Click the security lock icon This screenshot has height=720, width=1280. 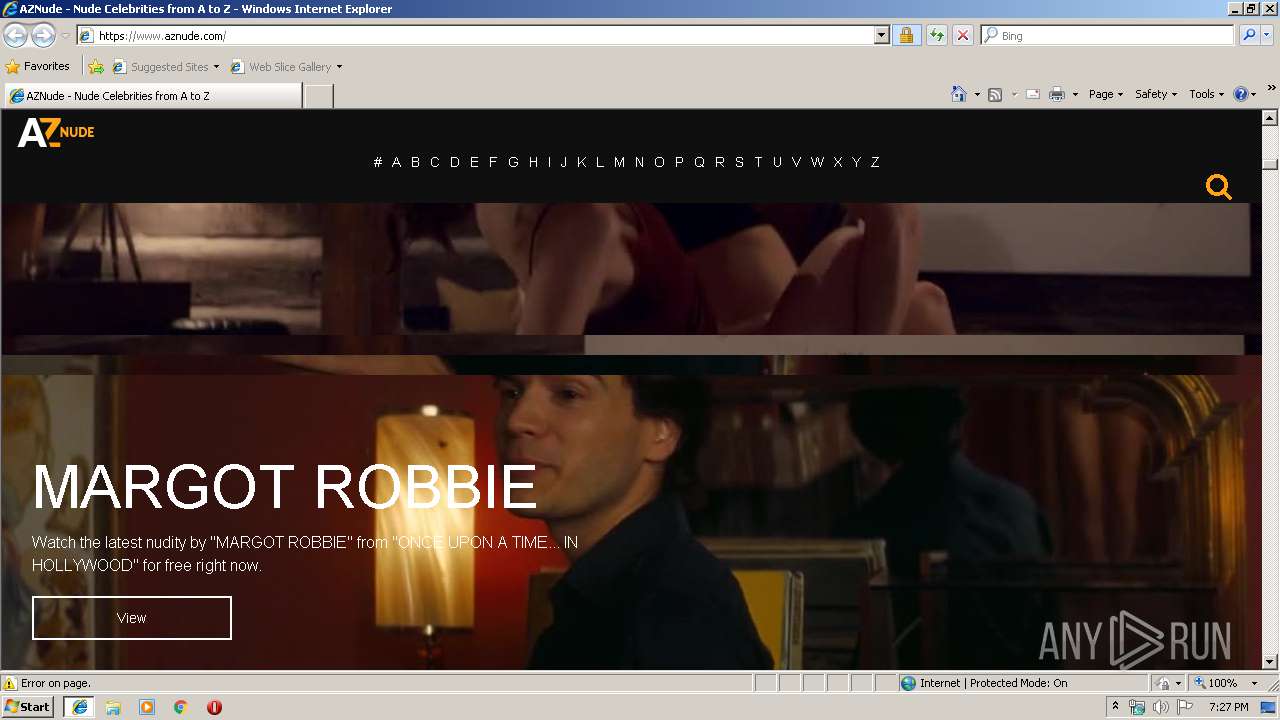pyautogui.click(x=906, y=35)
